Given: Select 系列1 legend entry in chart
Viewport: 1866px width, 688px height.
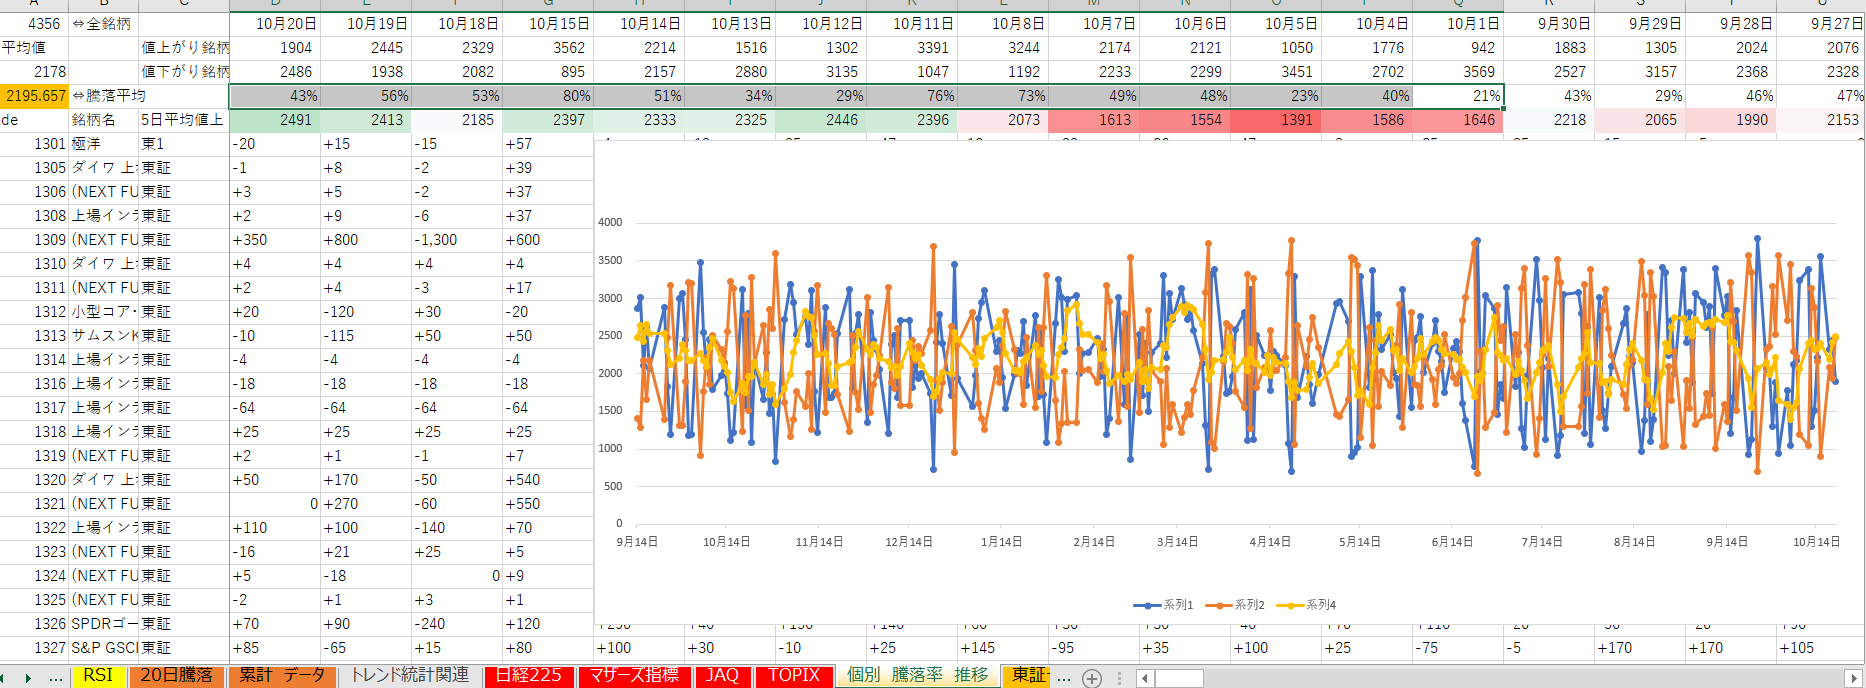Looking at the screenshot, I should point(1164,605).
